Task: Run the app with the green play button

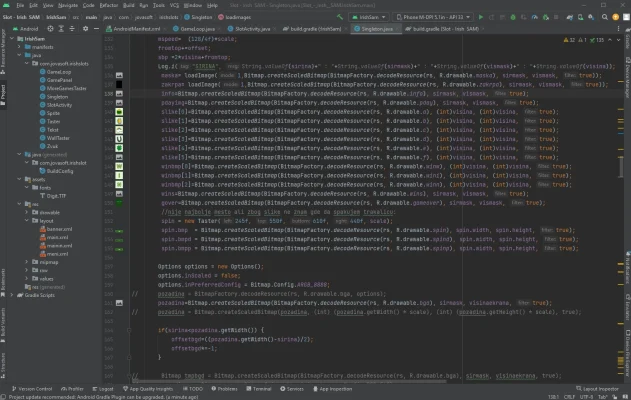Action: pyautogui.click(x=480, y=17)
